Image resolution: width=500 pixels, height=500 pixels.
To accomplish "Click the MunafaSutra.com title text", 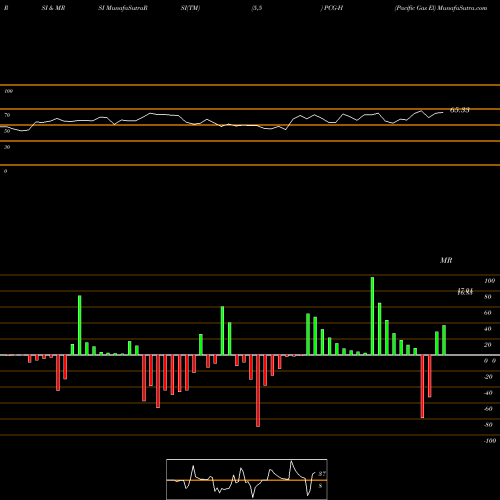I will (x=462, y=8).
